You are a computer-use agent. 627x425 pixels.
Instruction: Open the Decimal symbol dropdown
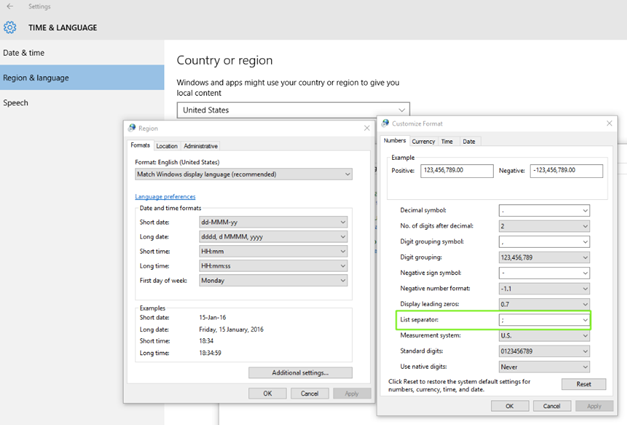[x=544, y=210]
